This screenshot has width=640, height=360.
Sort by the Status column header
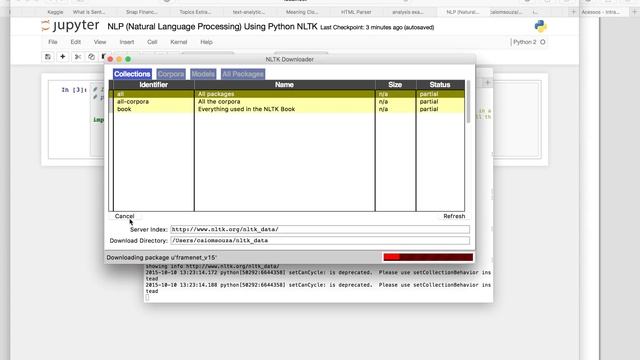[x=440, y=85]
